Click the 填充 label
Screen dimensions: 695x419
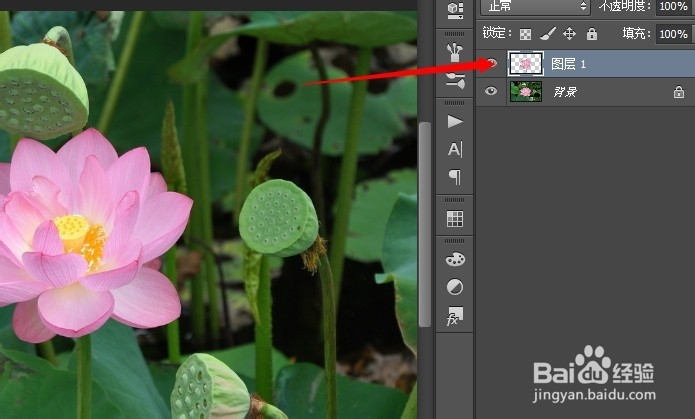tap(636, 34)
